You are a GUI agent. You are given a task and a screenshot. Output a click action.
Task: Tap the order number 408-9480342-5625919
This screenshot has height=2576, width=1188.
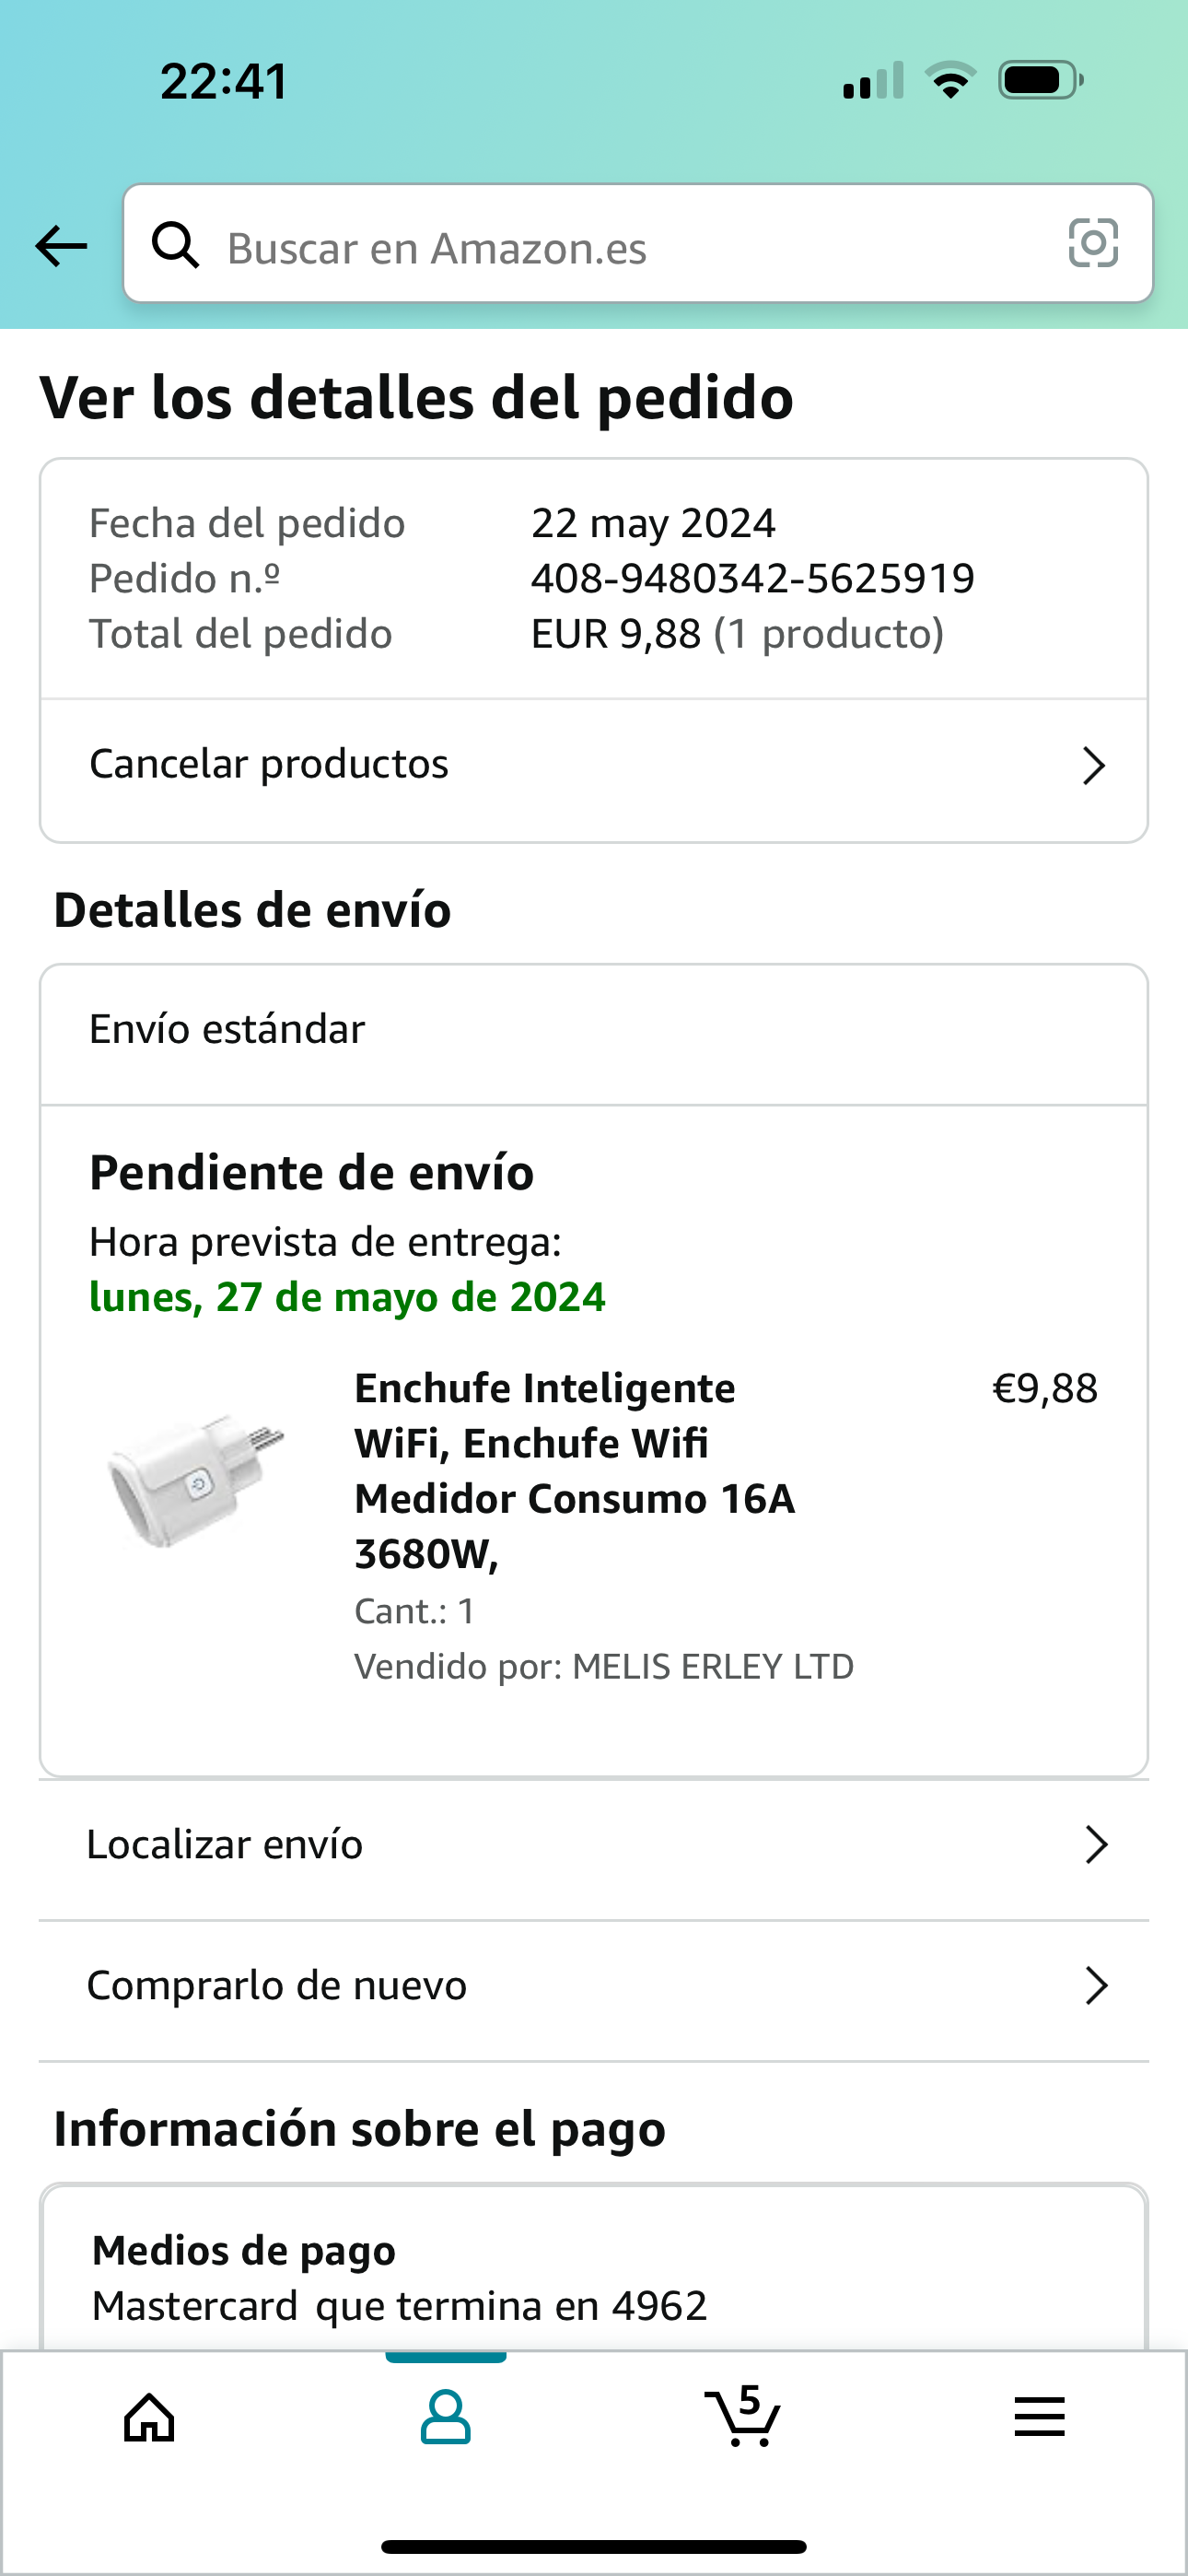click(752, 578)
